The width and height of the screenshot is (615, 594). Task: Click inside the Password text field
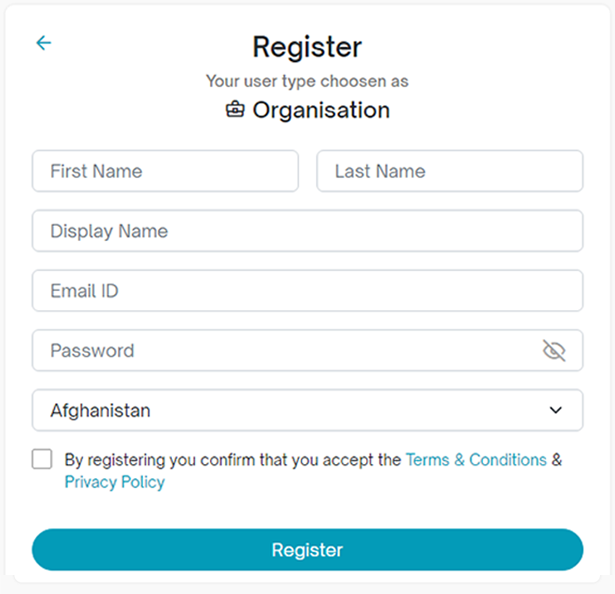285,351
